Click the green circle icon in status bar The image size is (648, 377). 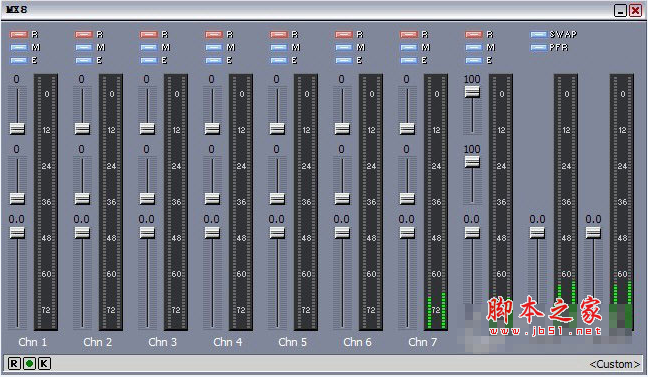[x=29, y=364]
